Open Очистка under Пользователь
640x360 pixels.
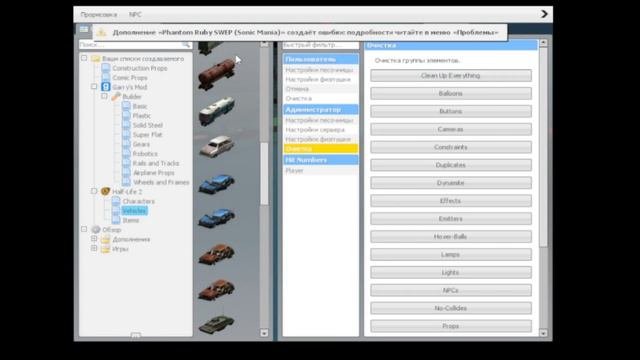(321, 98)
